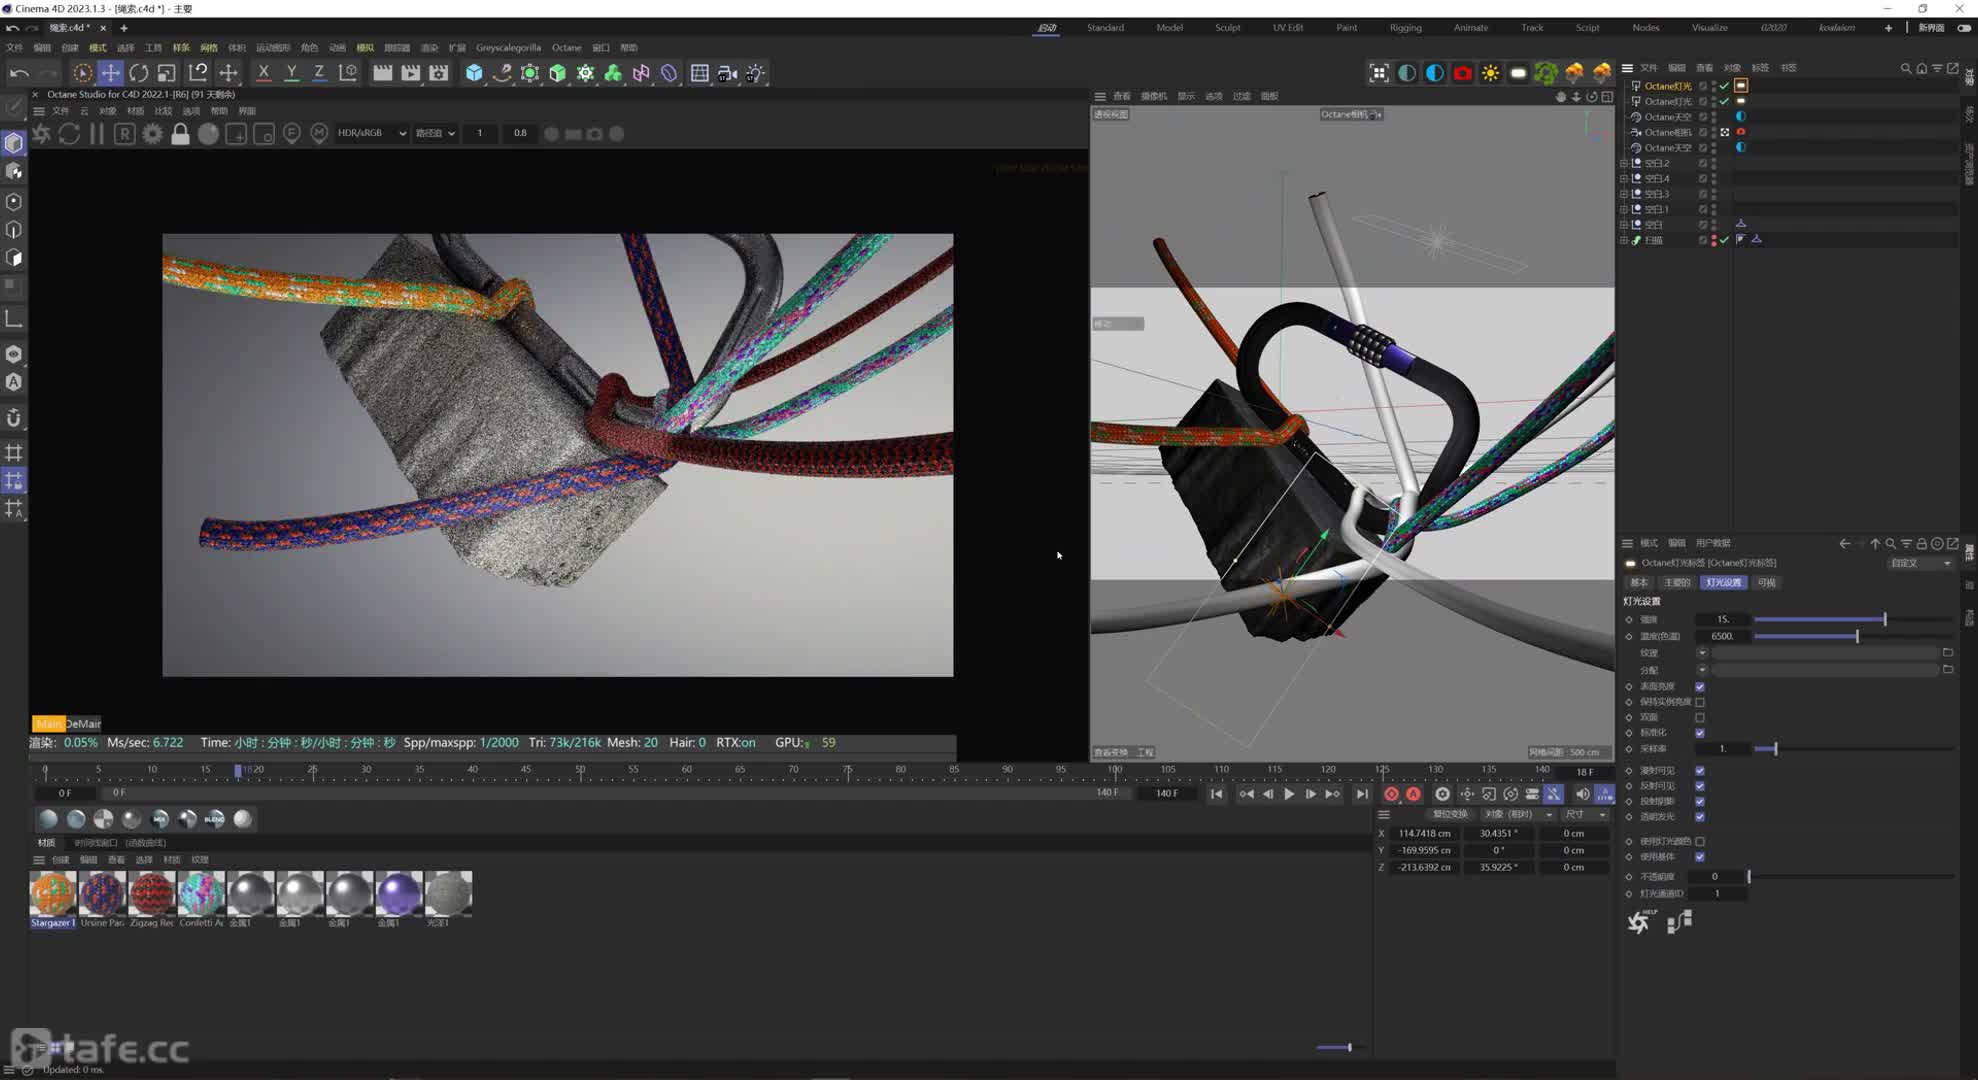Viewport: 1978px width, 1080px height.
Task: Adjust the sampling rate slider
Action: [x=1853, y=749]
